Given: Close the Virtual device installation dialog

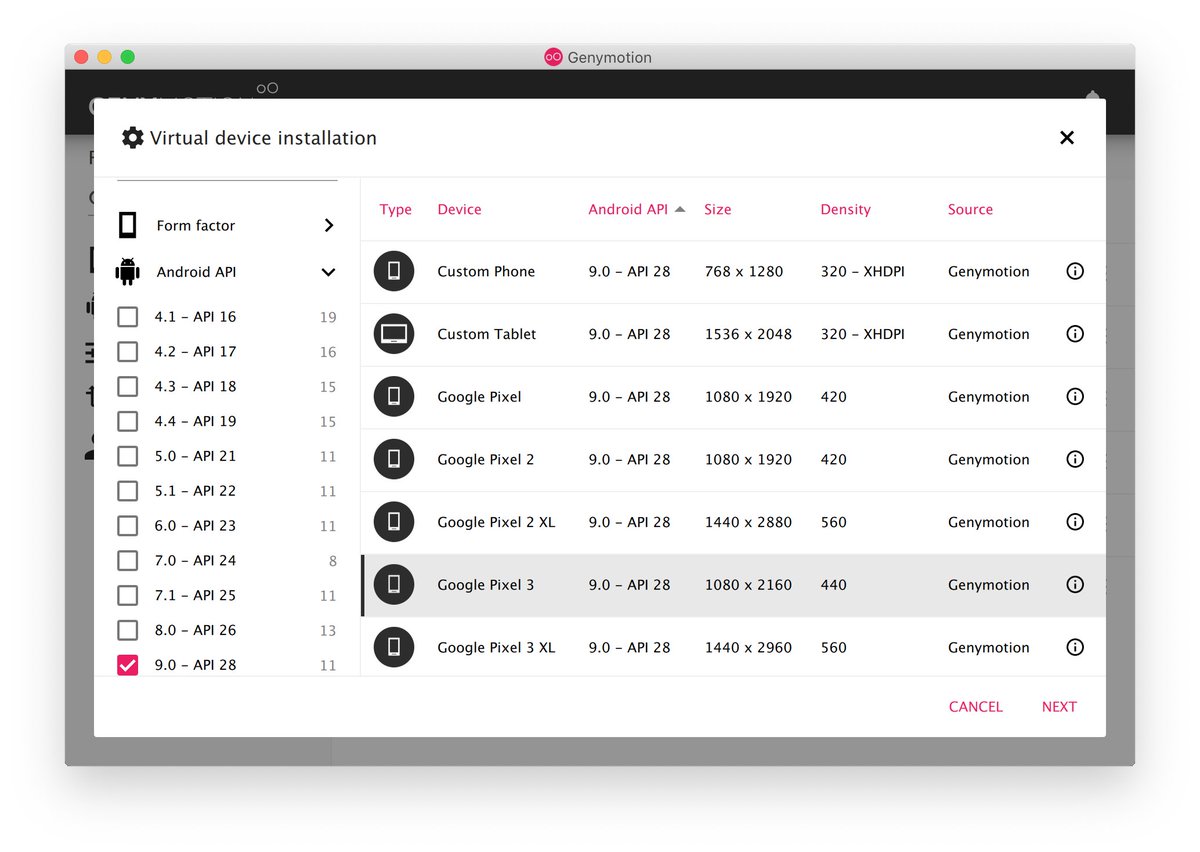Looking at the screenshot, I should 1067,138.
